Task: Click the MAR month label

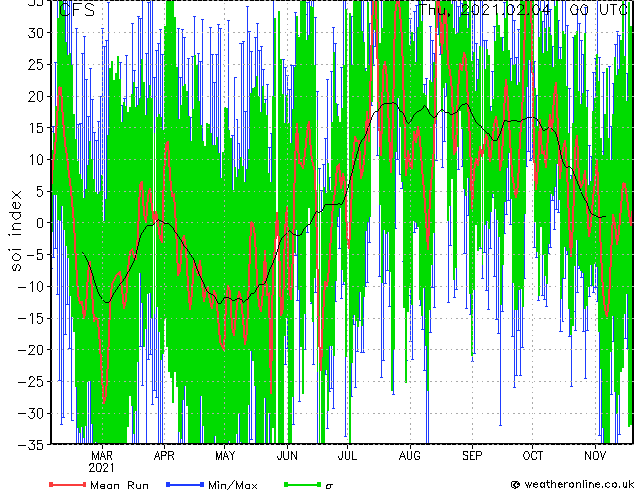Action: pos(102,456)
